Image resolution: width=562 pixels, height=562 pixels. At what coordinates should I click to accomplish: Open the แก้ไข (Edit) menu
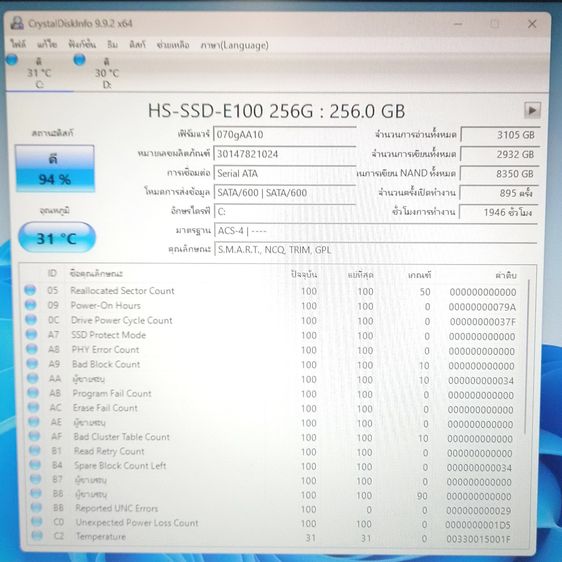47,44
